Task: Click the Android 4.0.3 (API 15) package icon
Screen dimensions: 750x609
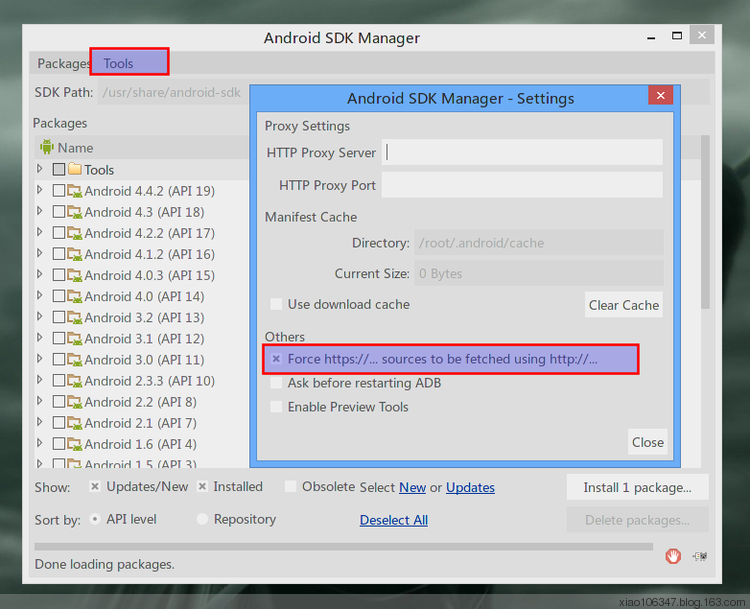Action: tap(74, 275)
